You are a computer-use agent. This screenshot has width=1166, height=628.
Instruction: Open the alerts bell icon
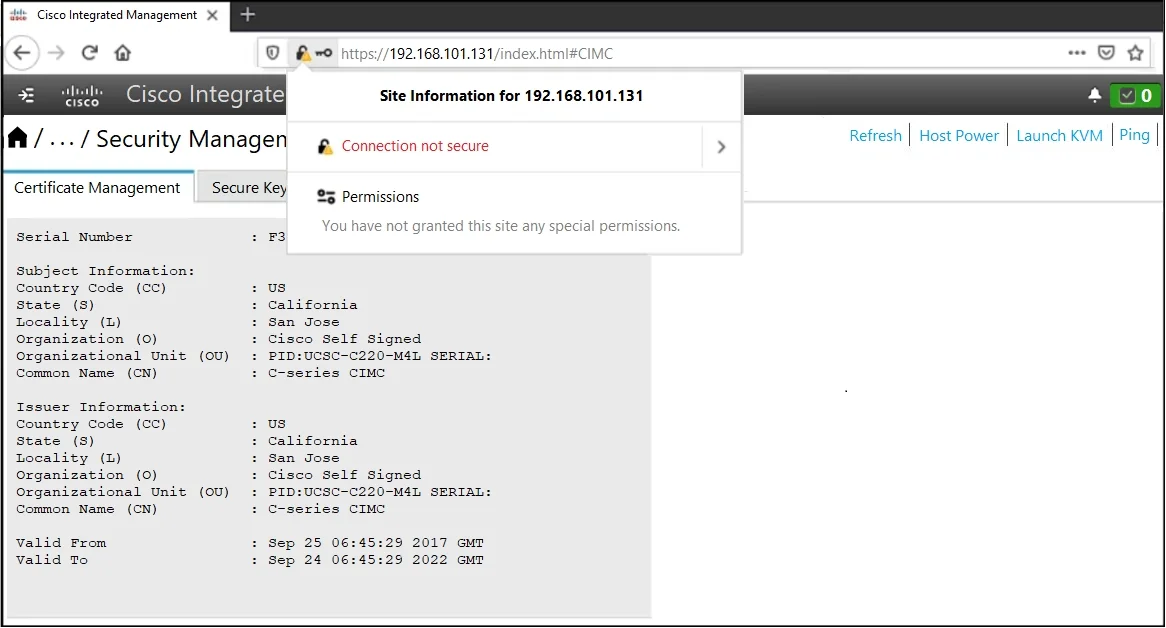pyautogui.click(x=1095, y=95)
